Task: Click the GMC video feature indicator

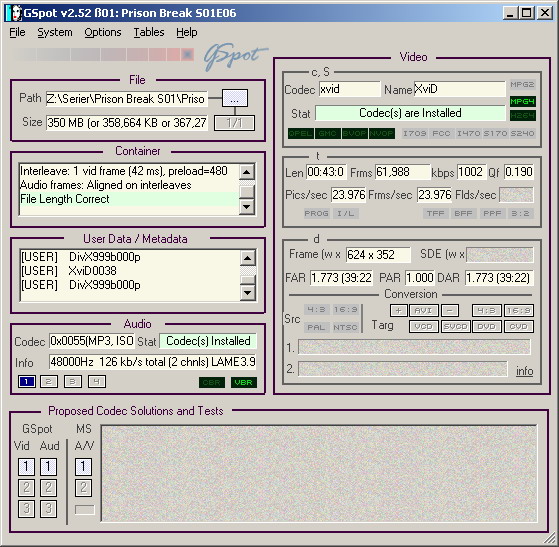Action: [327, 133]
